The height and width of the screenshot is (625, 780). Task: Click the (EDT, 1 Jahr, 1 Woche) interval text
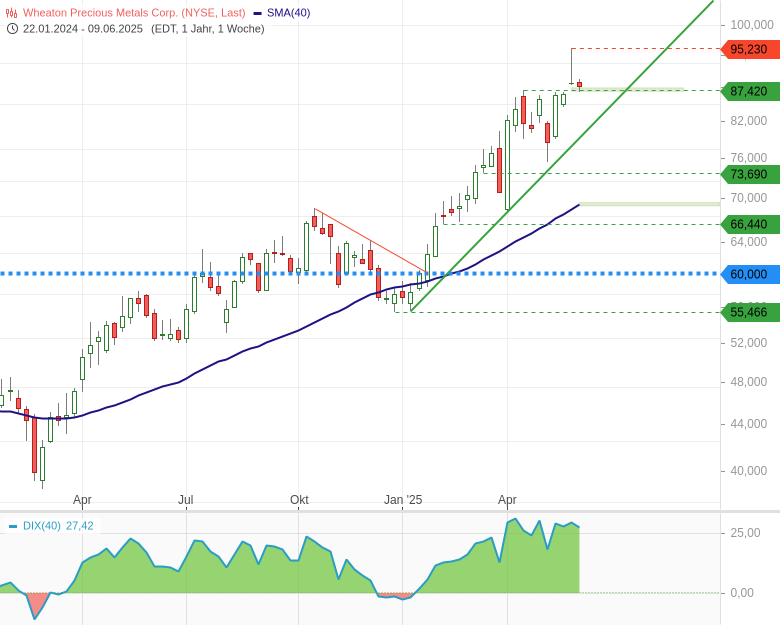(208, 29)
